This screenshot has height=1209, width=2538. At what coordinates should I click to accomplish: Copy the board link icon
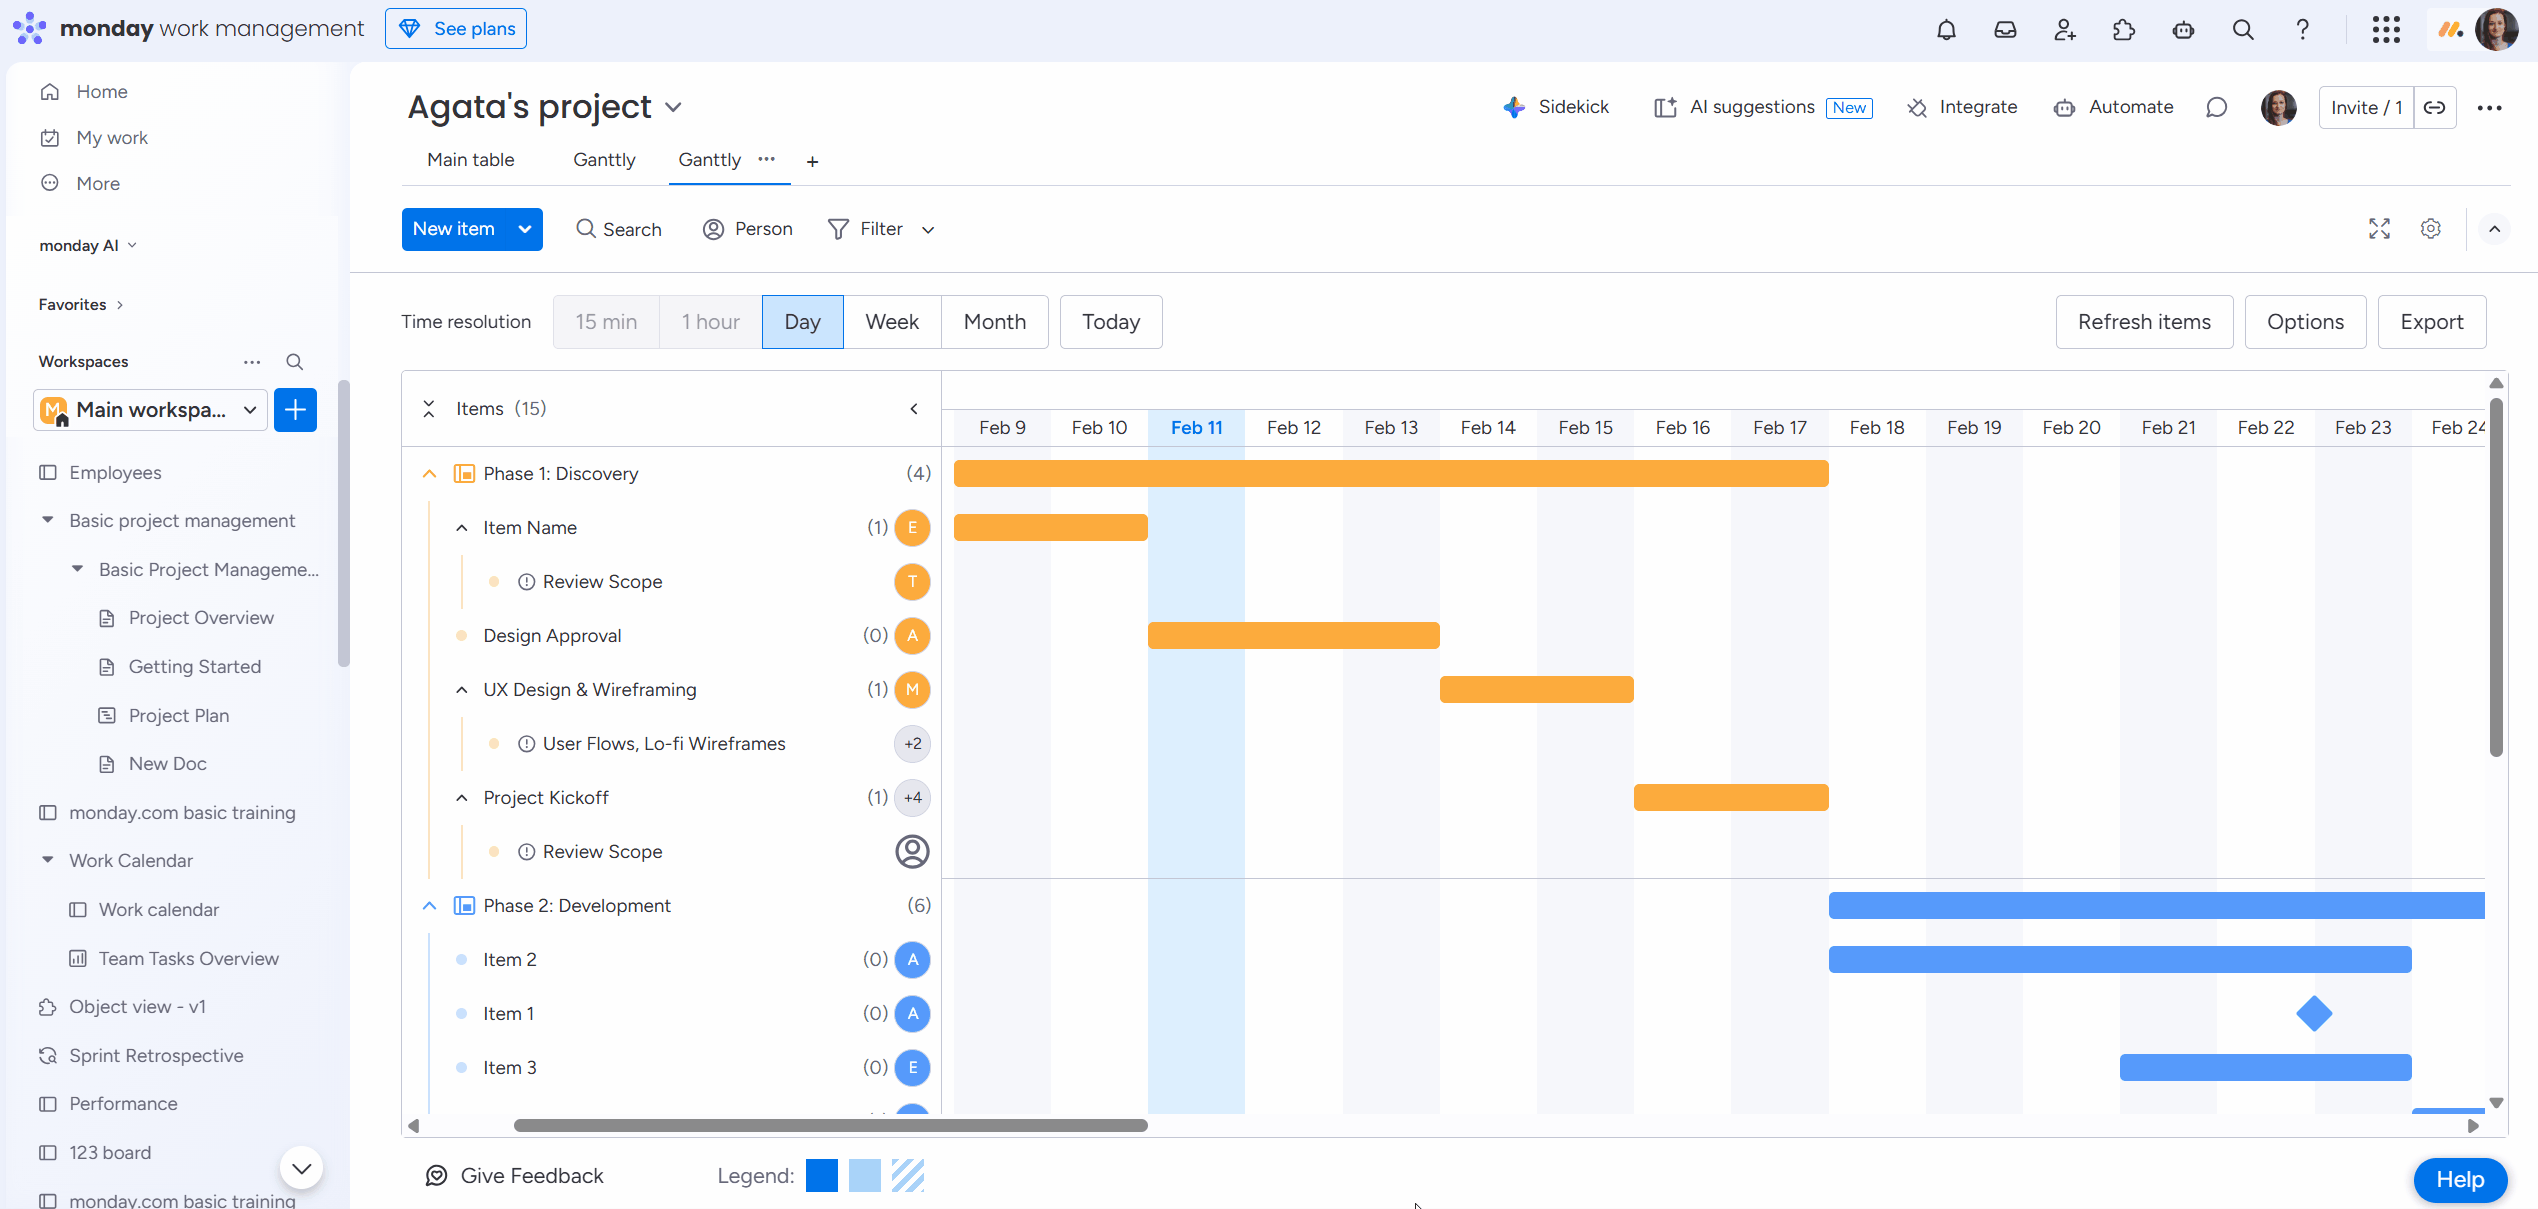coord(2435,107)
